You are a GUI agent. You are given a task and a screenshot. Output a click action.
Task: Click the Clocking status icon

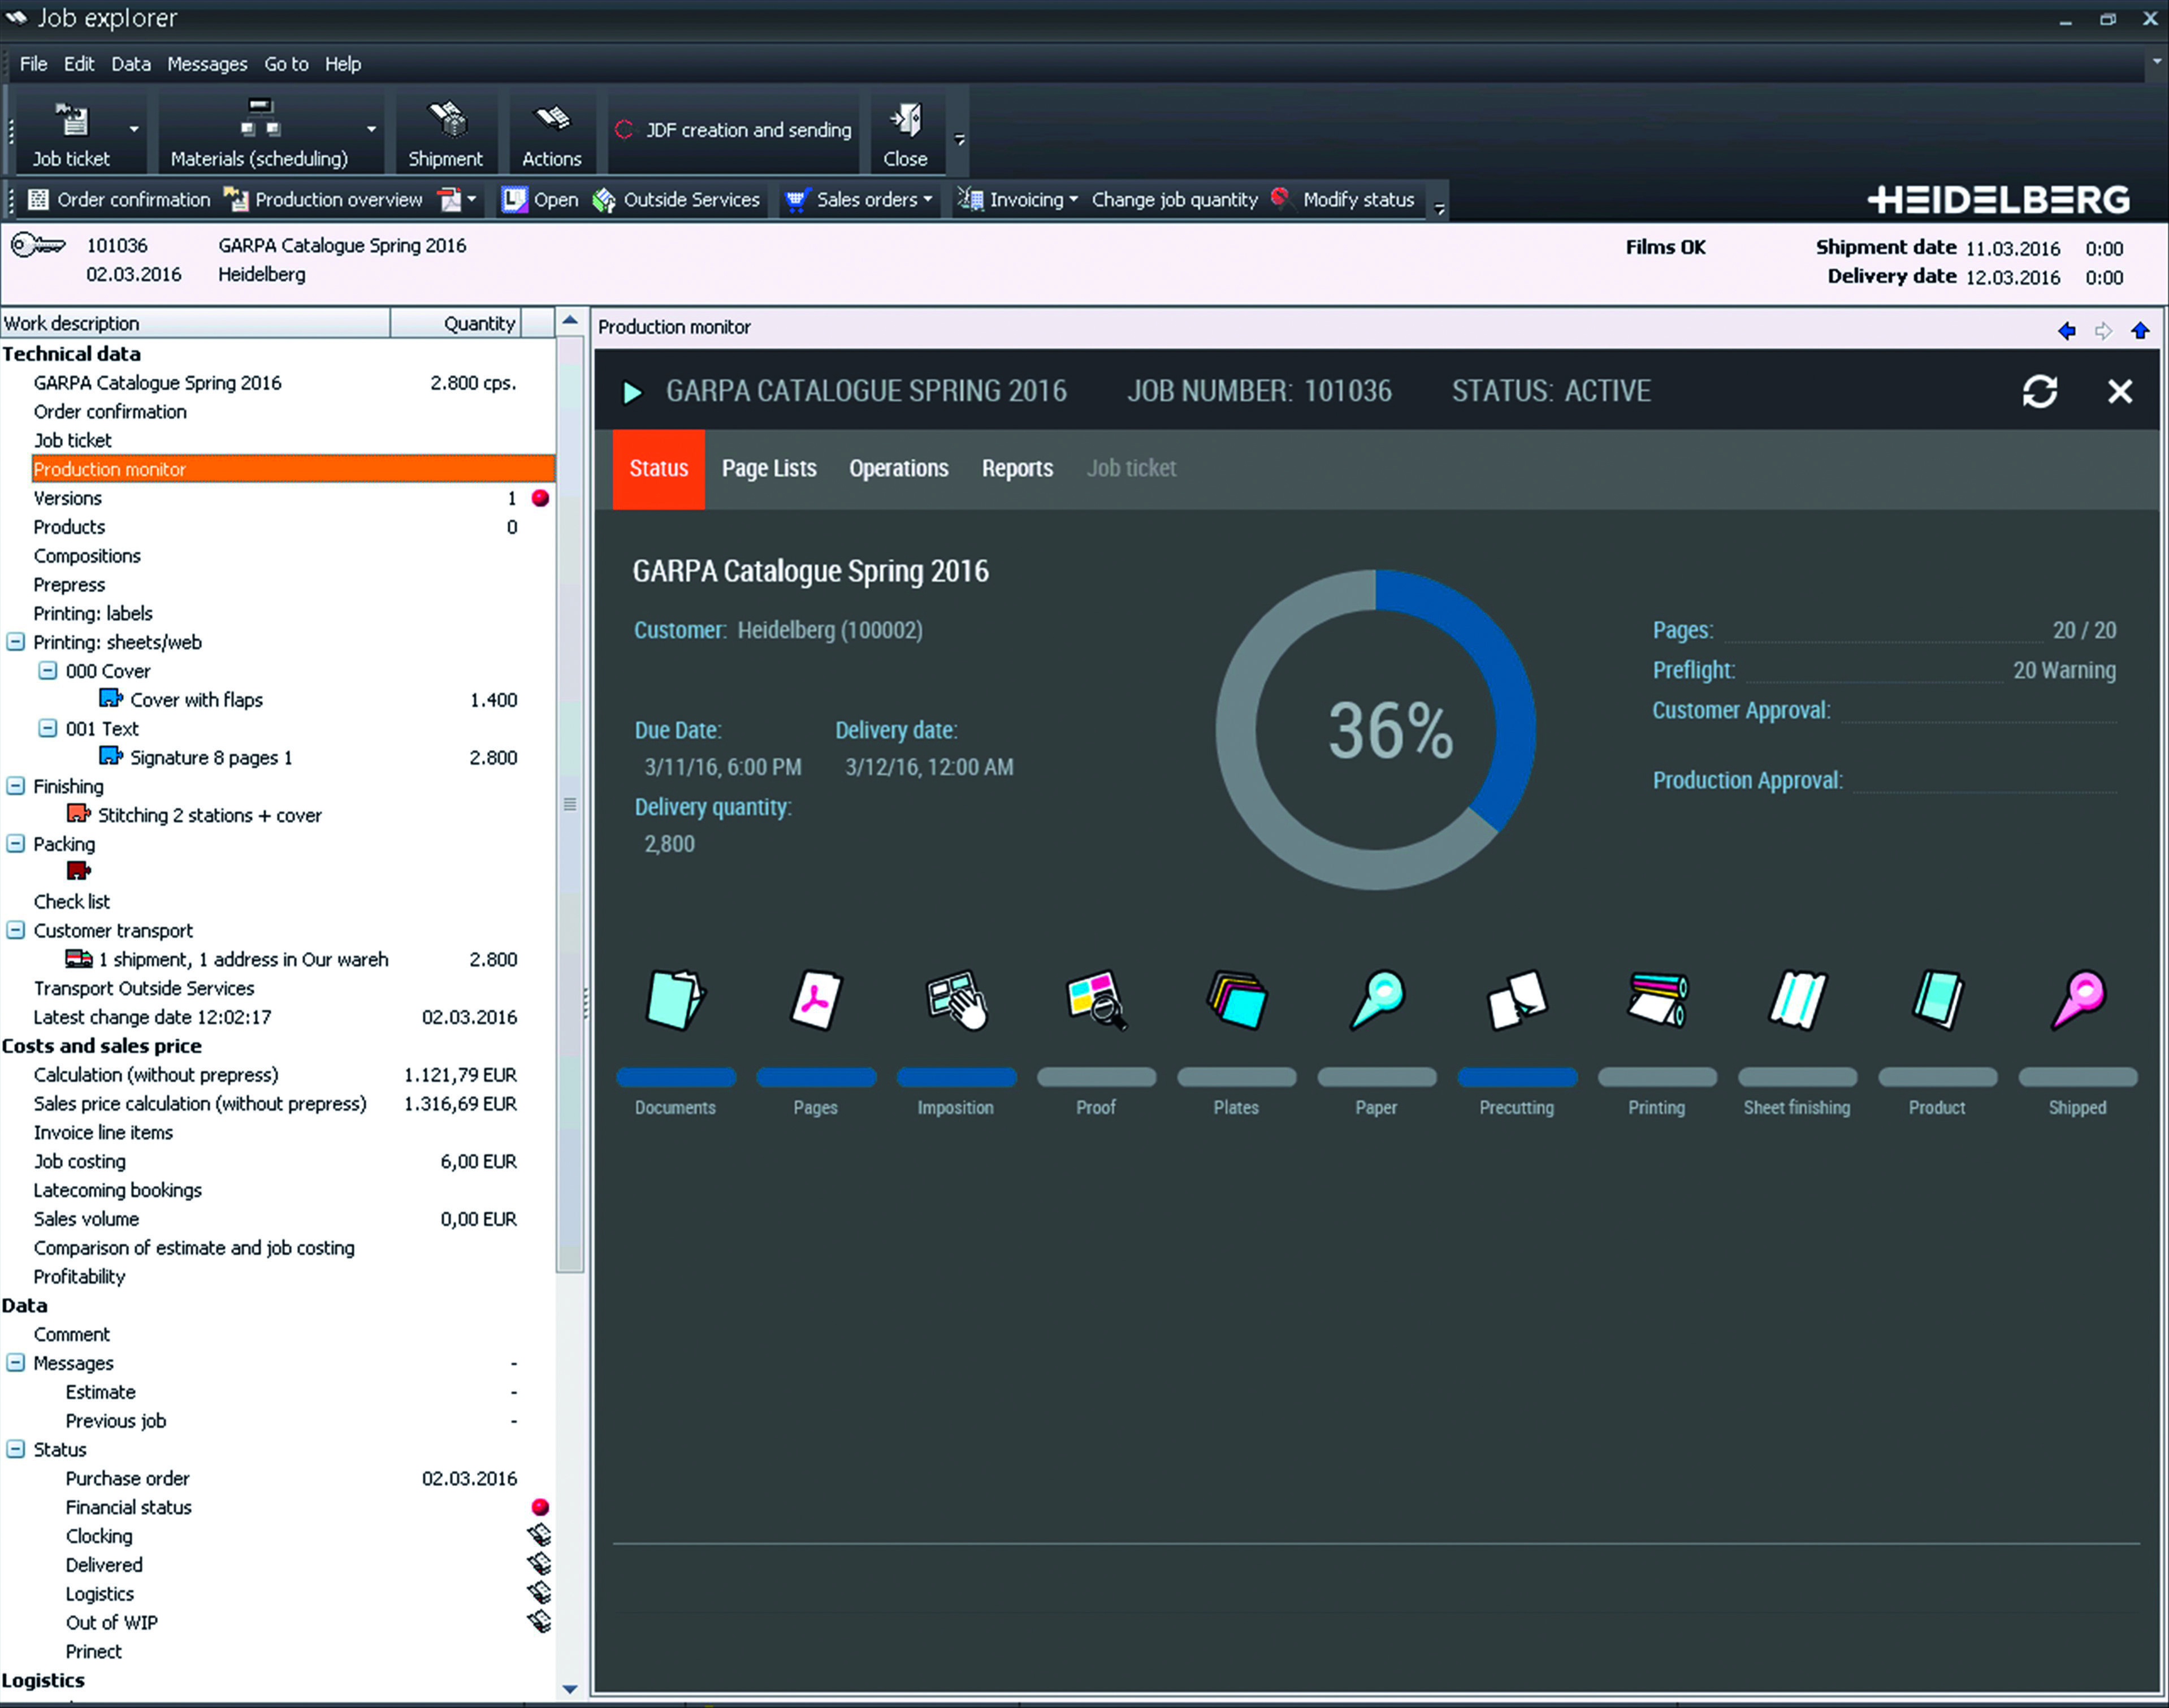(x=539, y=1534)
